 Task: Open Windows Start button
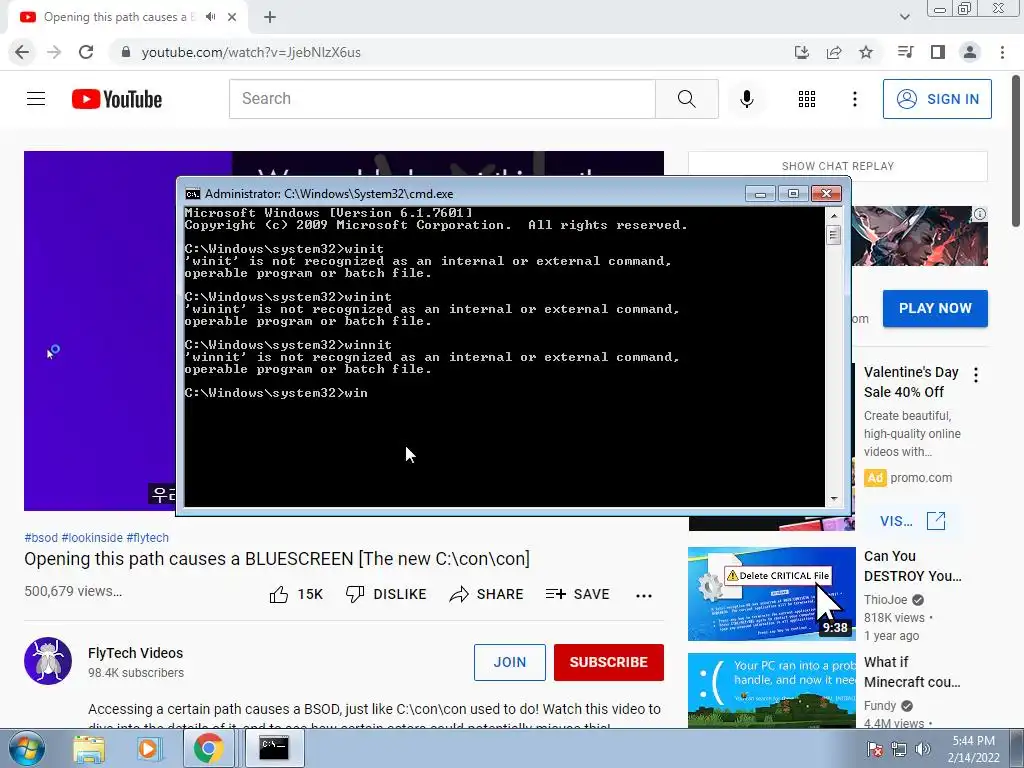[x=27, y=748]
